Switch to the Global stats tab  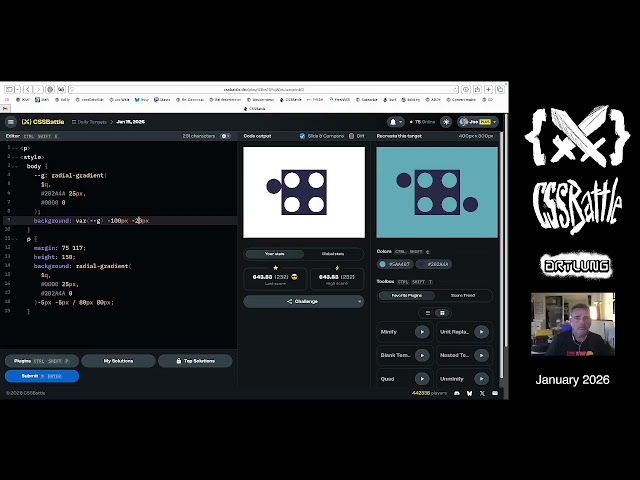point(334,254)
